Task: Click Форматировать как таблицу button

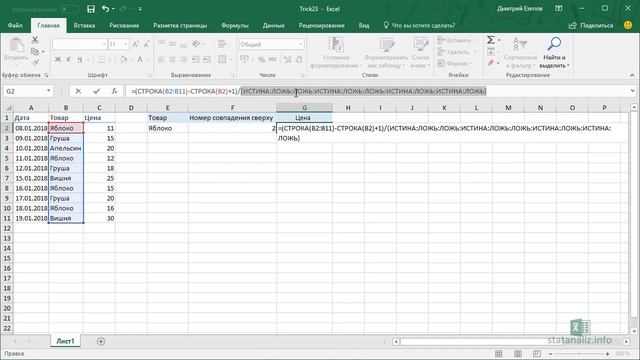Action: [x=386, y=53]
